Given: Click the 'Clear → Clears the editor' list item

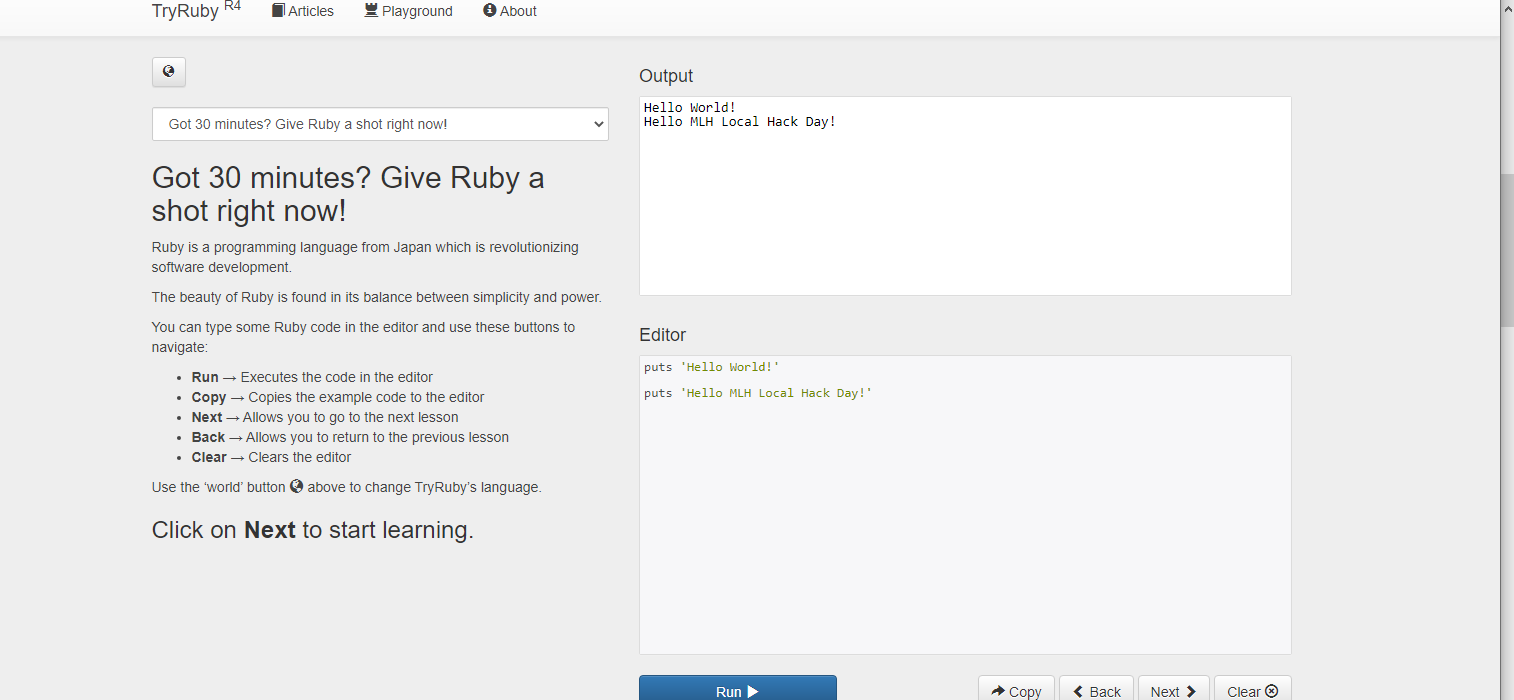Looking at the screenshot, I should (272, 457).
